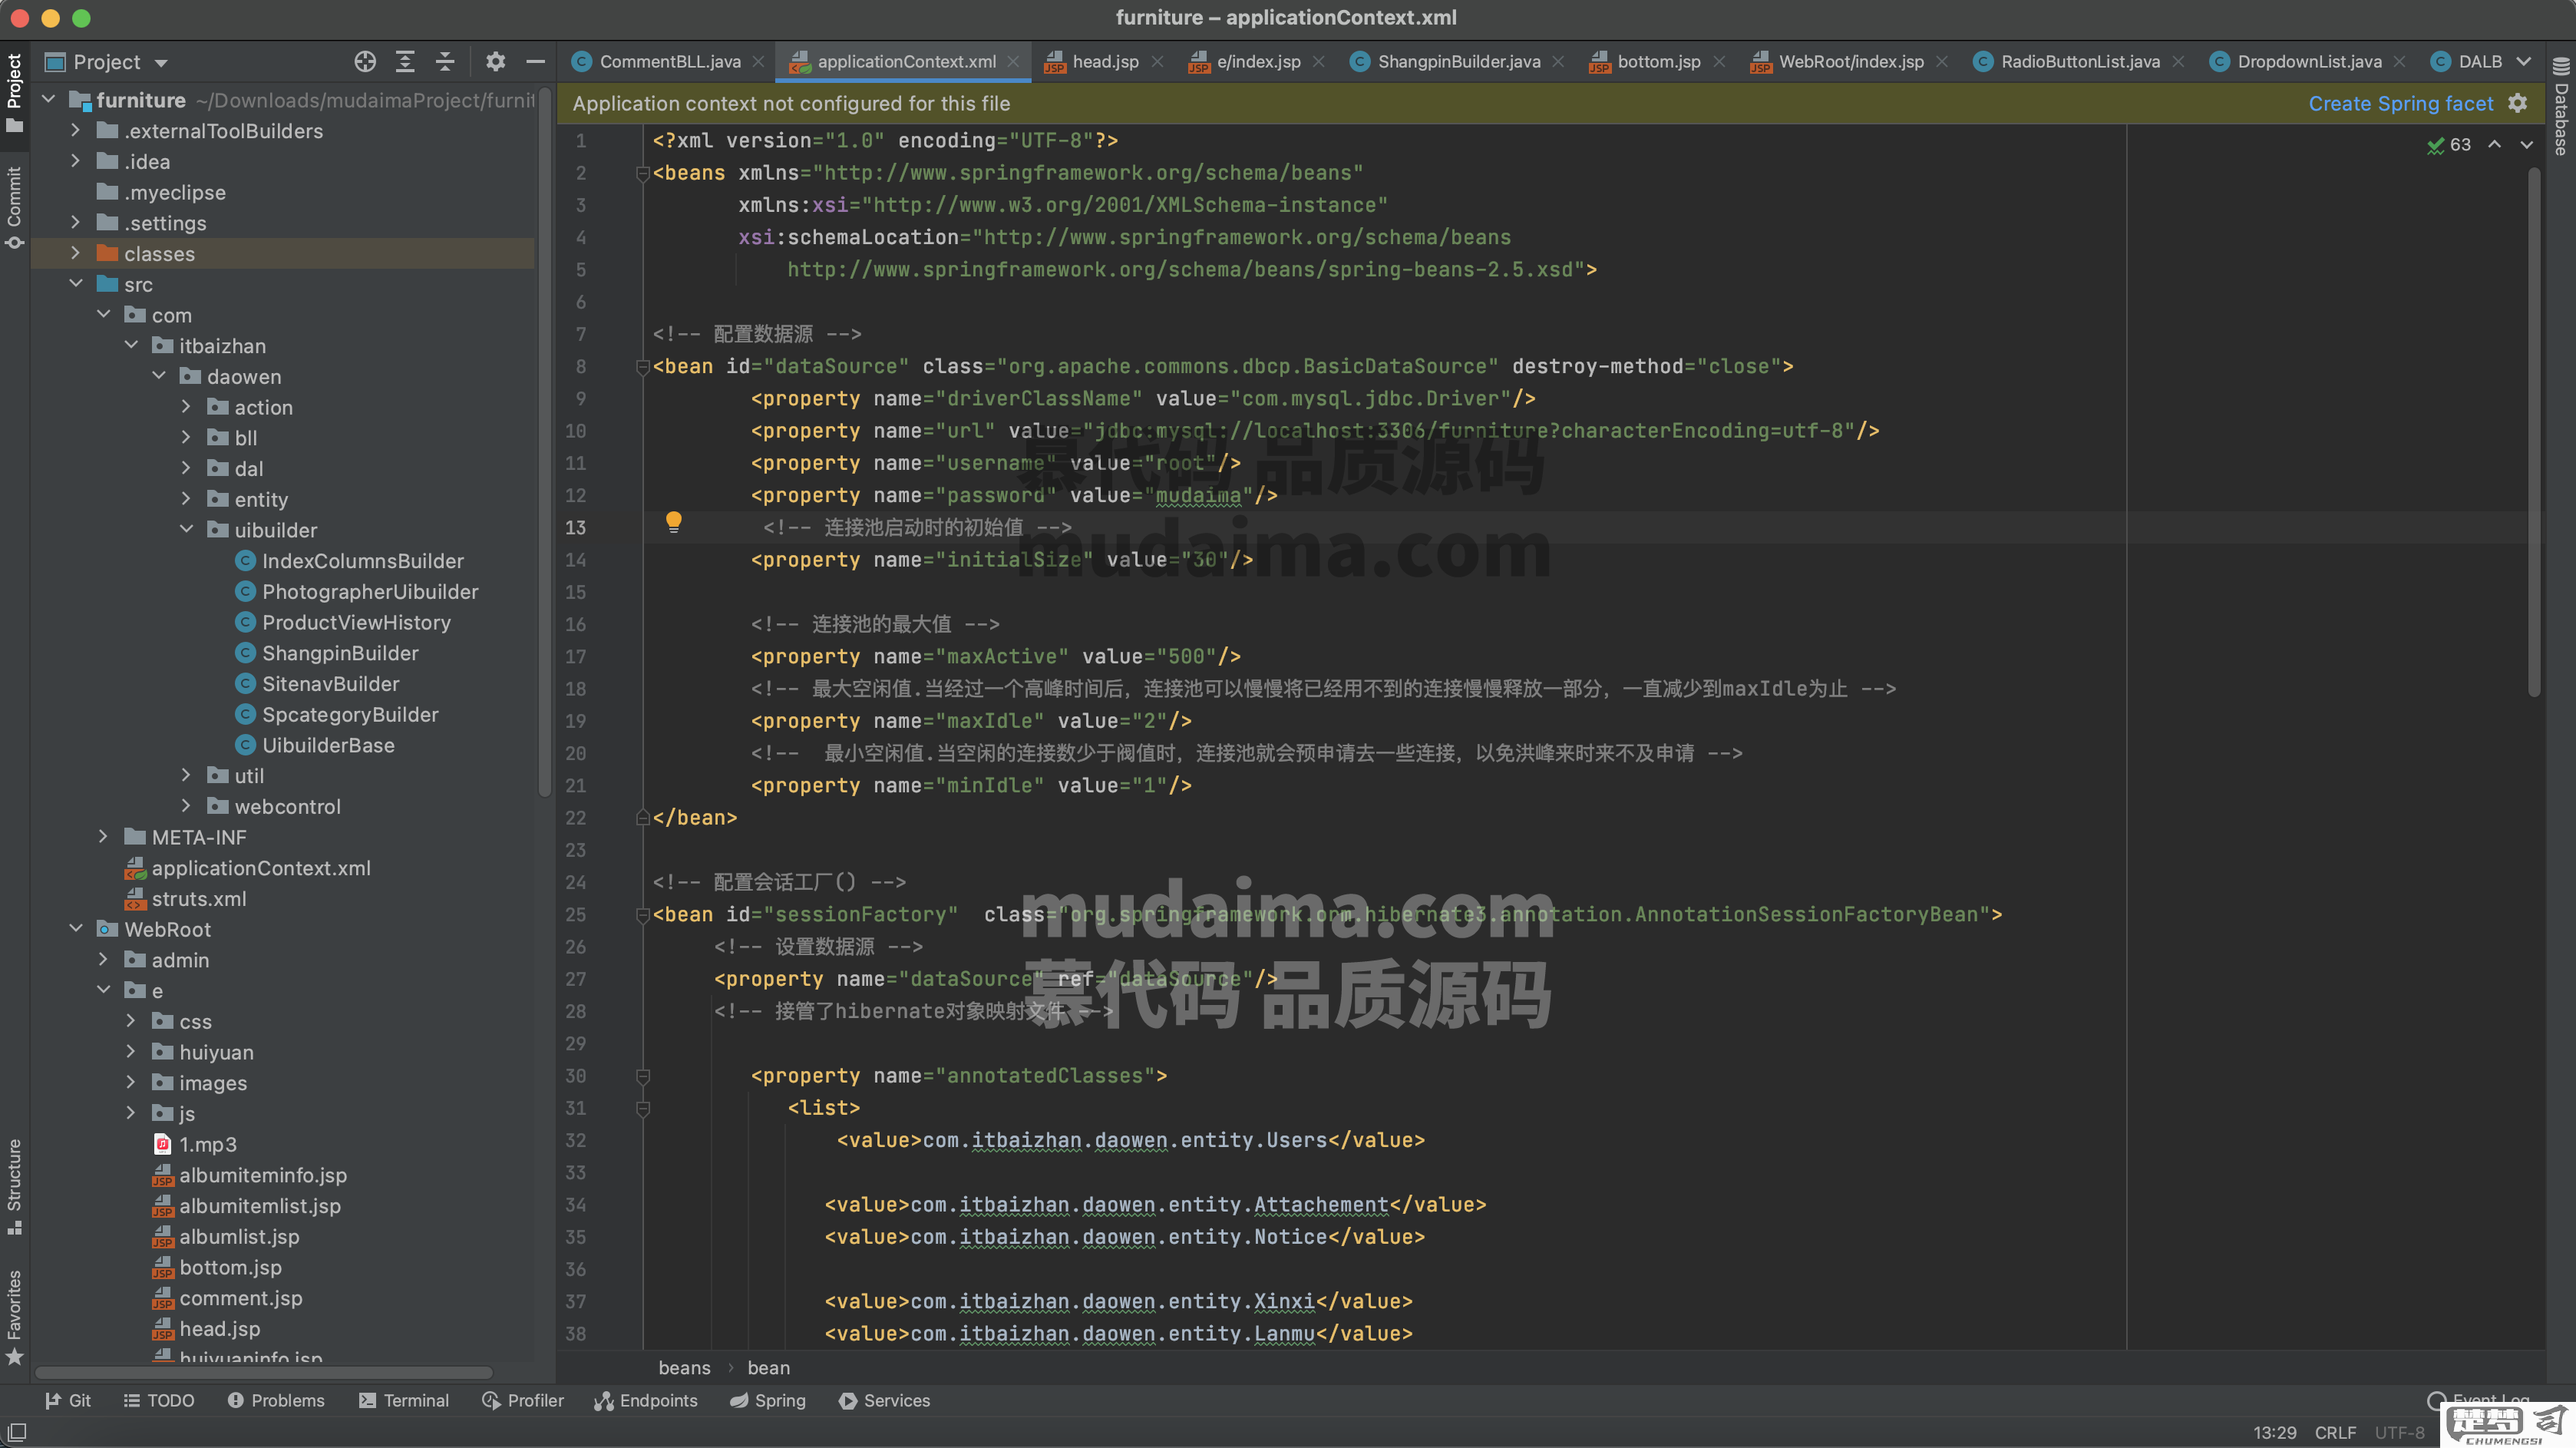Expand the huiyuan folder
The width and height of the screenshot is (2576, 1448).
[x=131, y=1052]
